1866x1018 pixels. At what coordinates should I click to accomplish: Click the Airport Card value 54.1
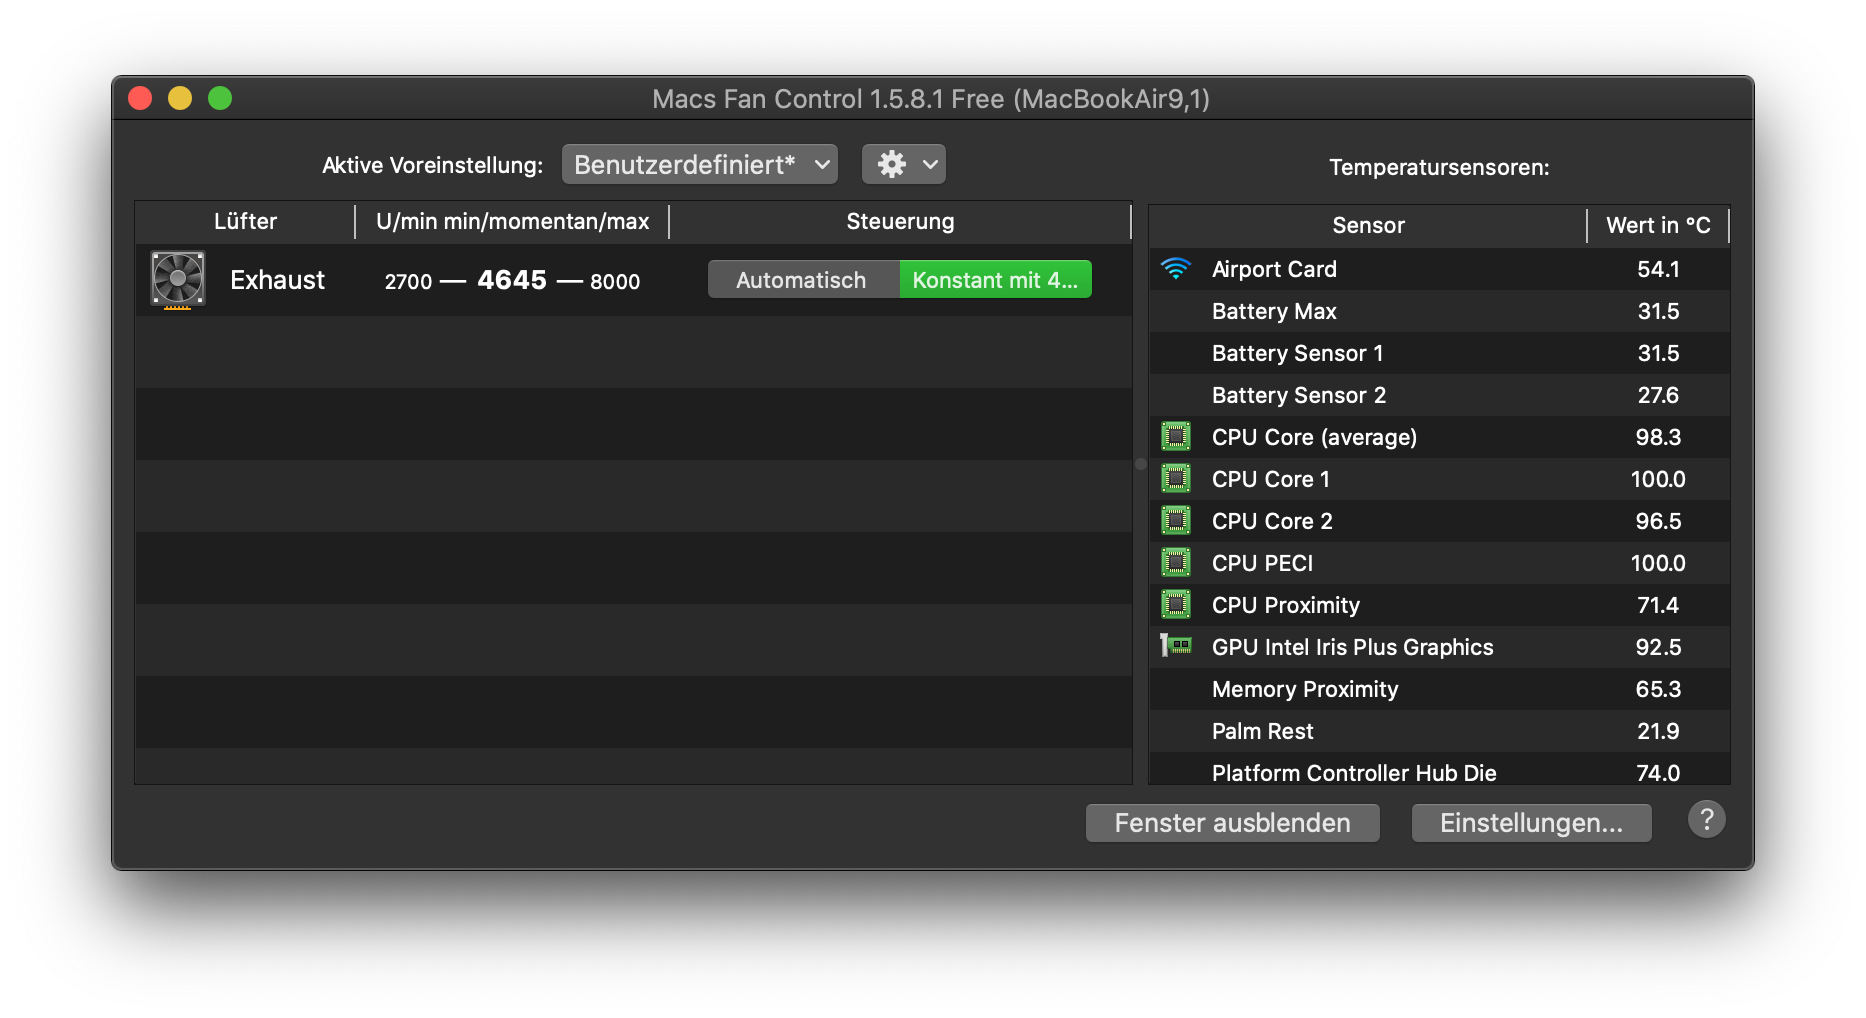click(1658, 269)
